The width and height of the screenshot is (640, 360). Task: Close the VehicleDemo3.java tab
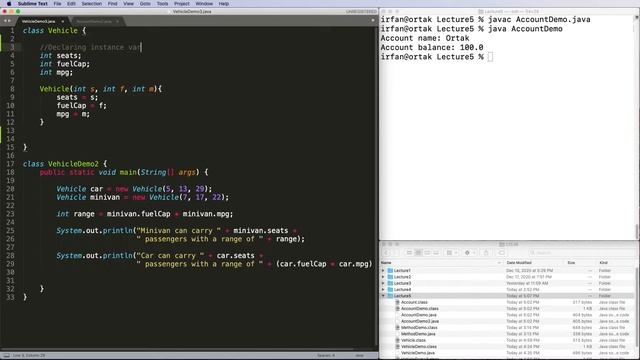(x=62, y=21)
